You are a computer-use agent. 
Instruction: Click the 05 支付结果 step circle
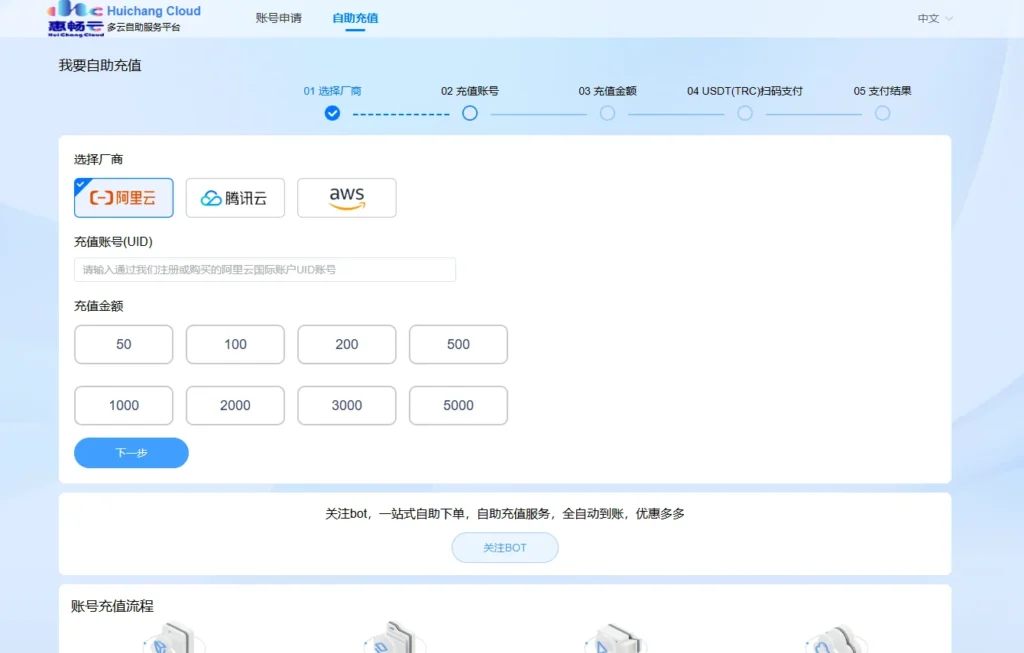pos(882,114)
